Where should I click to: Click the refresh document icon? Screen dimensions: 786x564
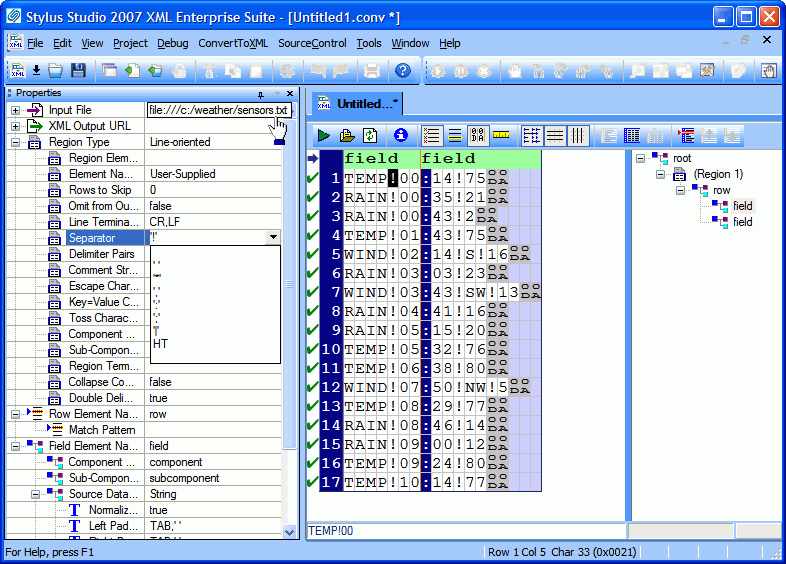370,135
